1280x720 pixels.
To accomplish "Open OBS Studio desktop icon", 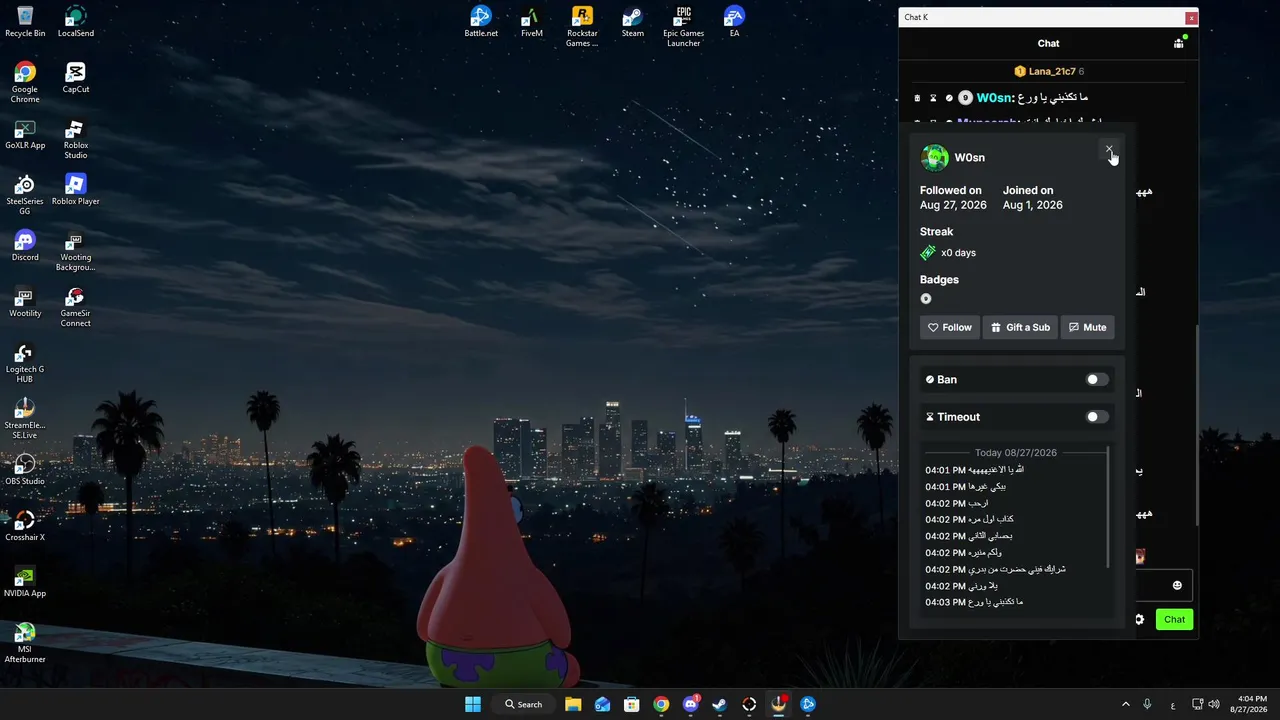I will (x=25, y=470).
